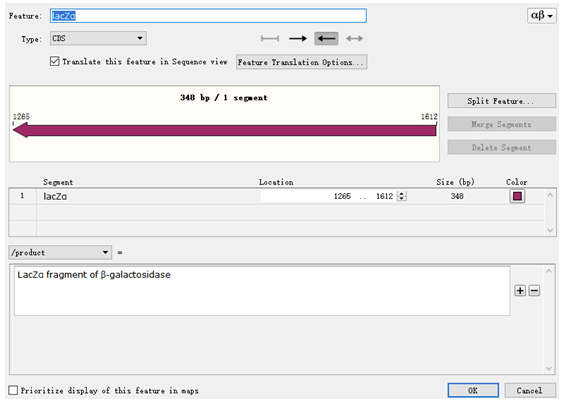Screen dimensions: 562x400
Task: Toggle Translate this feature in Sequence view
Action: point(54,61)
